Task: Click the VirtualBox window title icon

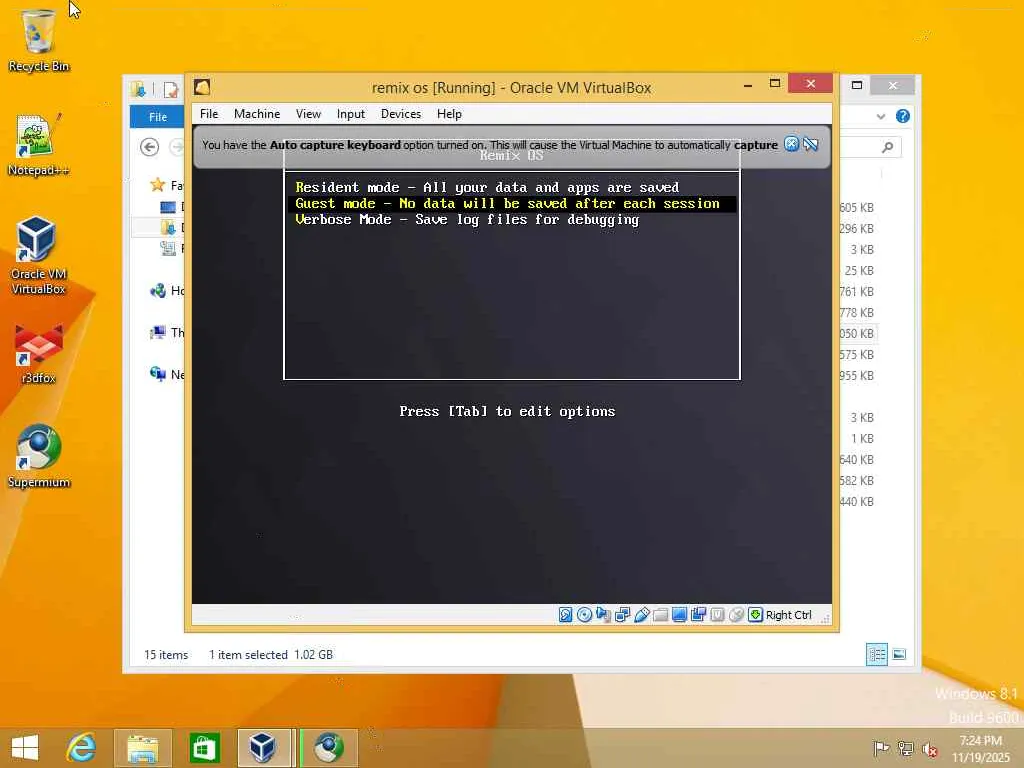Action: pyautogui.click(x=202, y=88)
